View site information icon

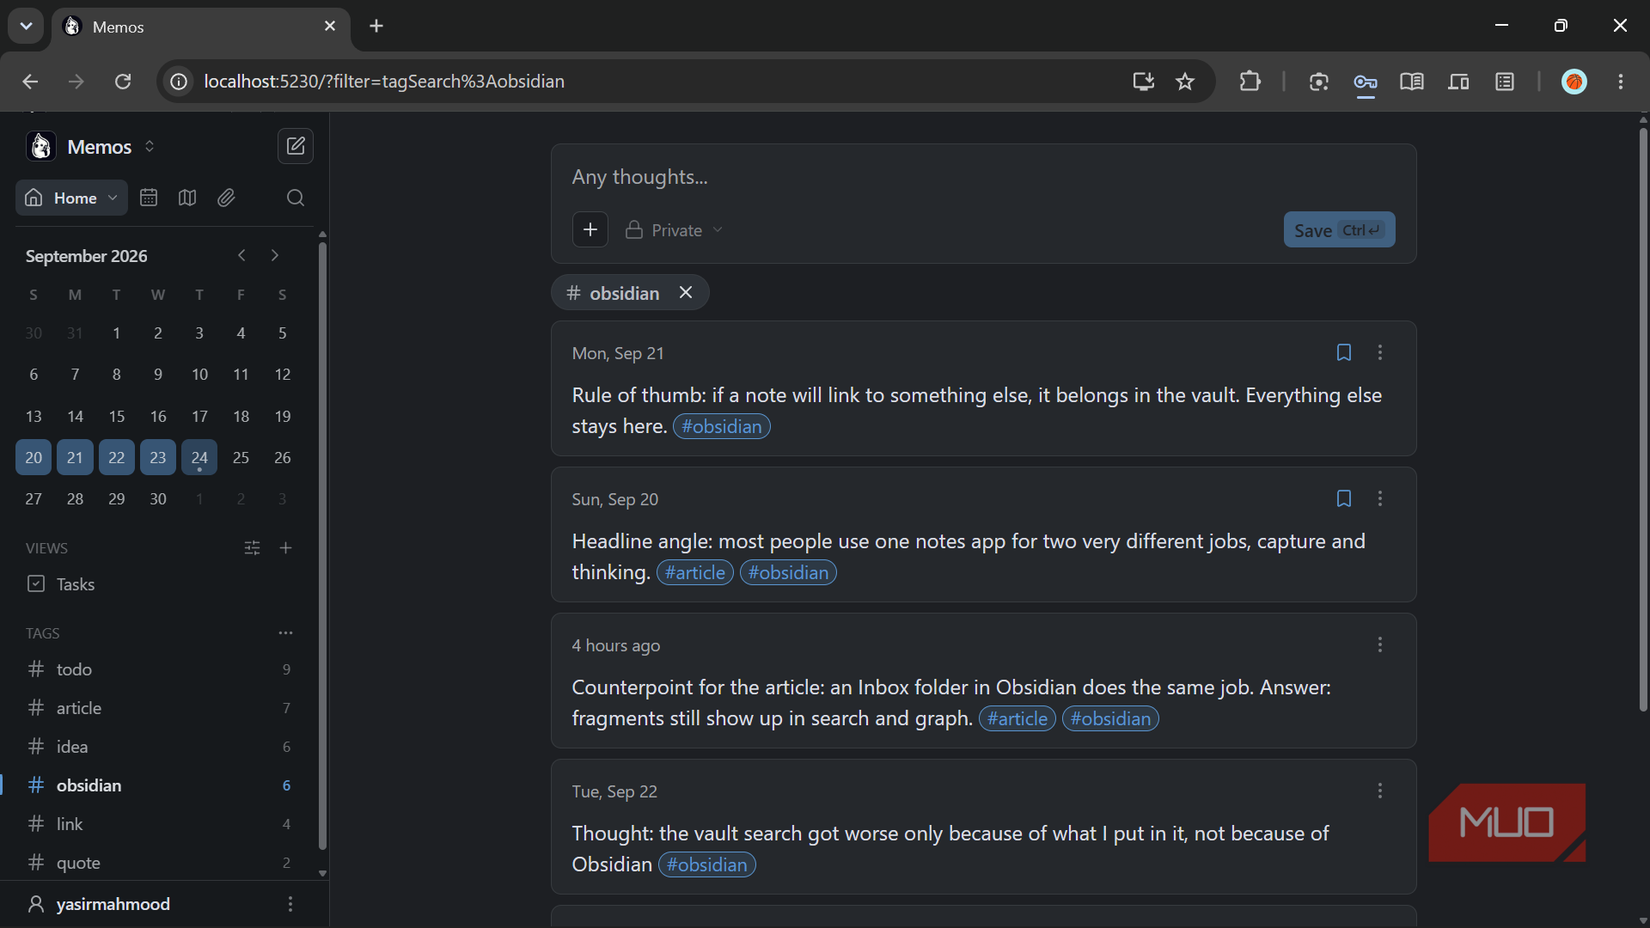pos(179,81)
